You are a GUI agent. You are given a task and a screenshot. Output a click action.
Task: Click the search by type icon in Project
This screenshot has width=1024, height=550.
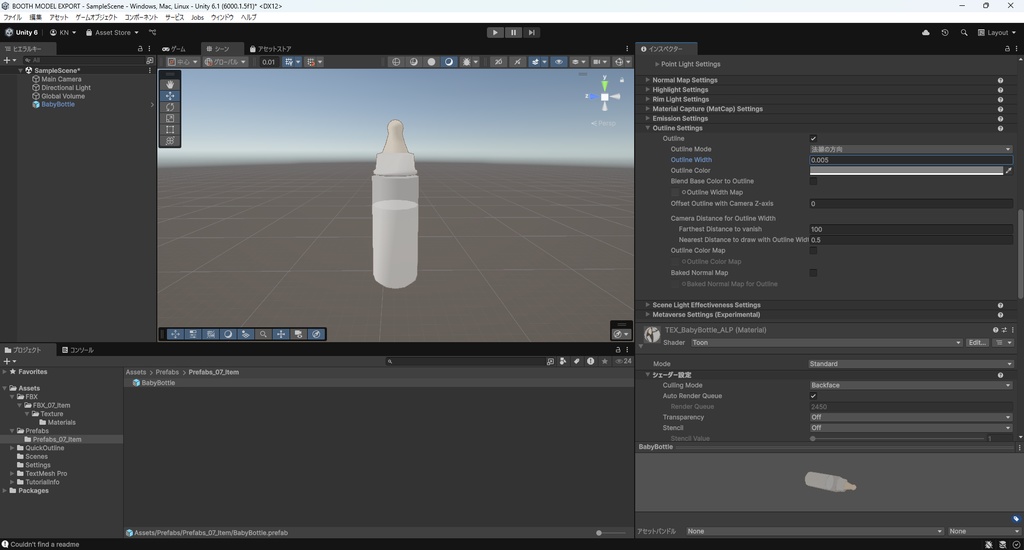pyautogui.click(x=563, y=361)
